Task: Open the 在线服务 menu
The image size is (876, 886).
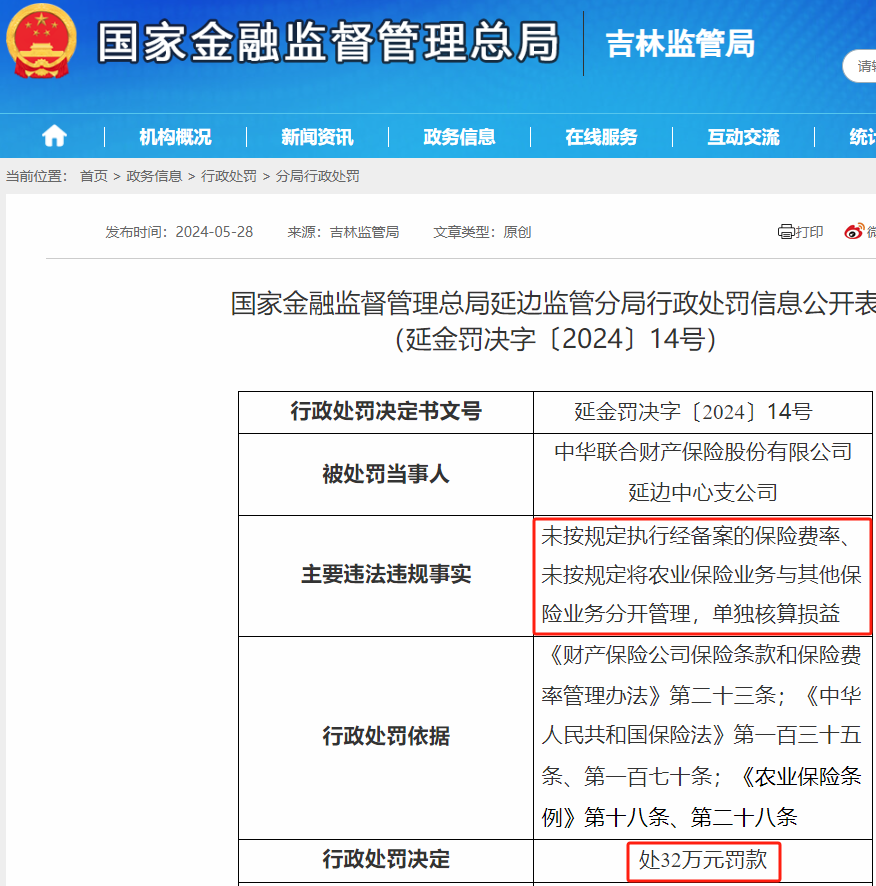Action: click(x=601, y=136)
